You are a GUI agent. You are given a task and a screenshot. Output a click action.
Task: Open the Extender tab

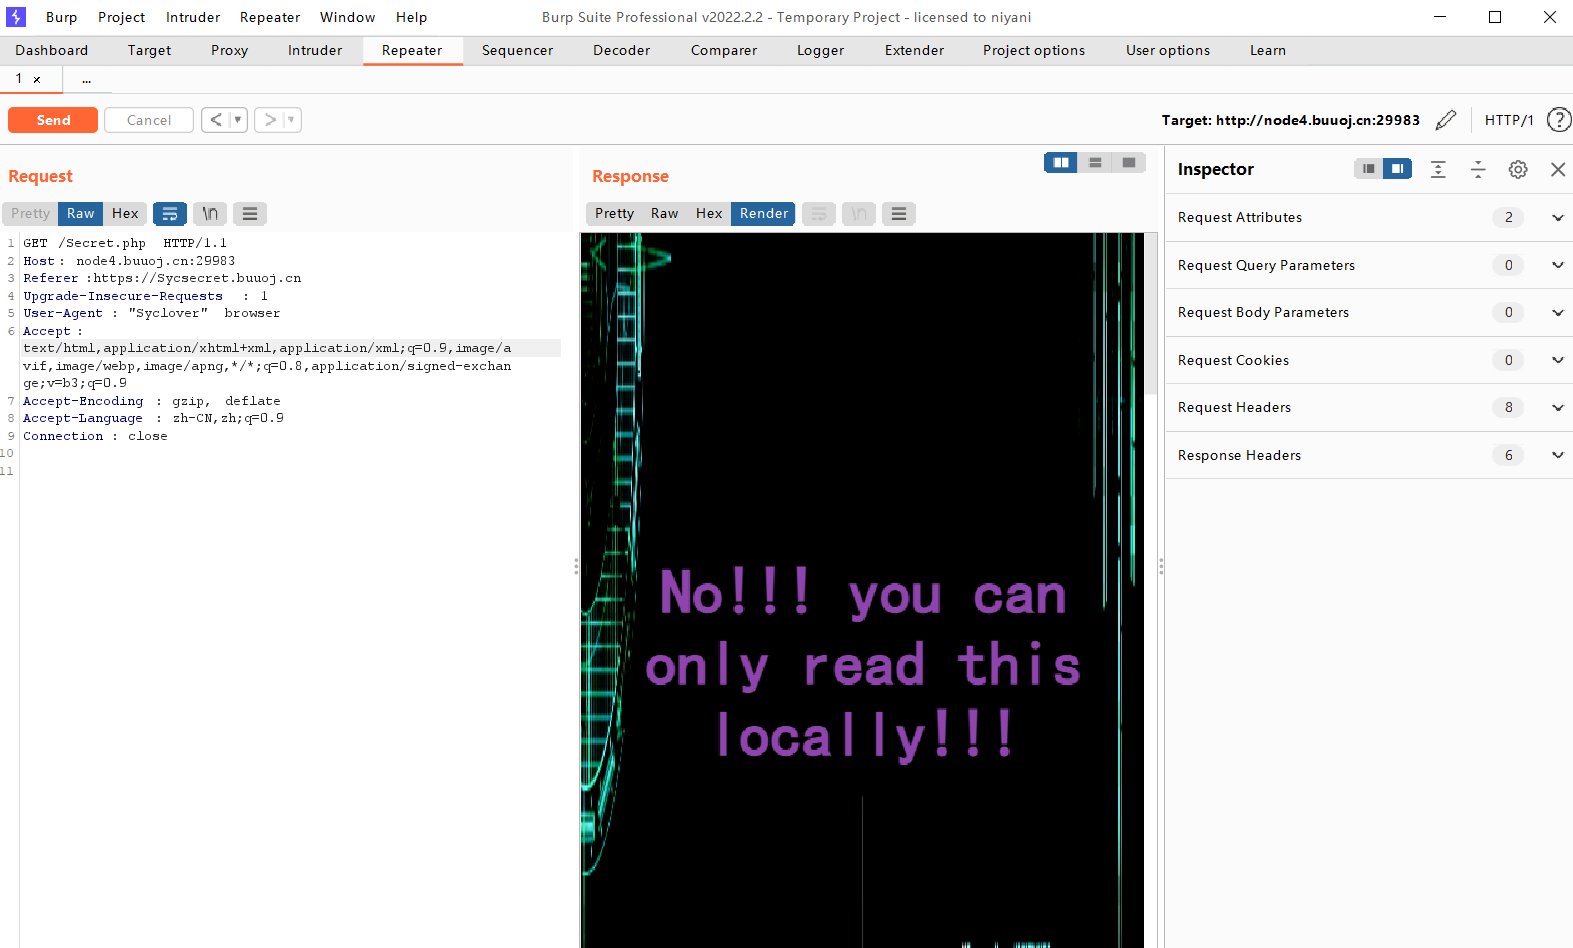(x=914, y=50)
